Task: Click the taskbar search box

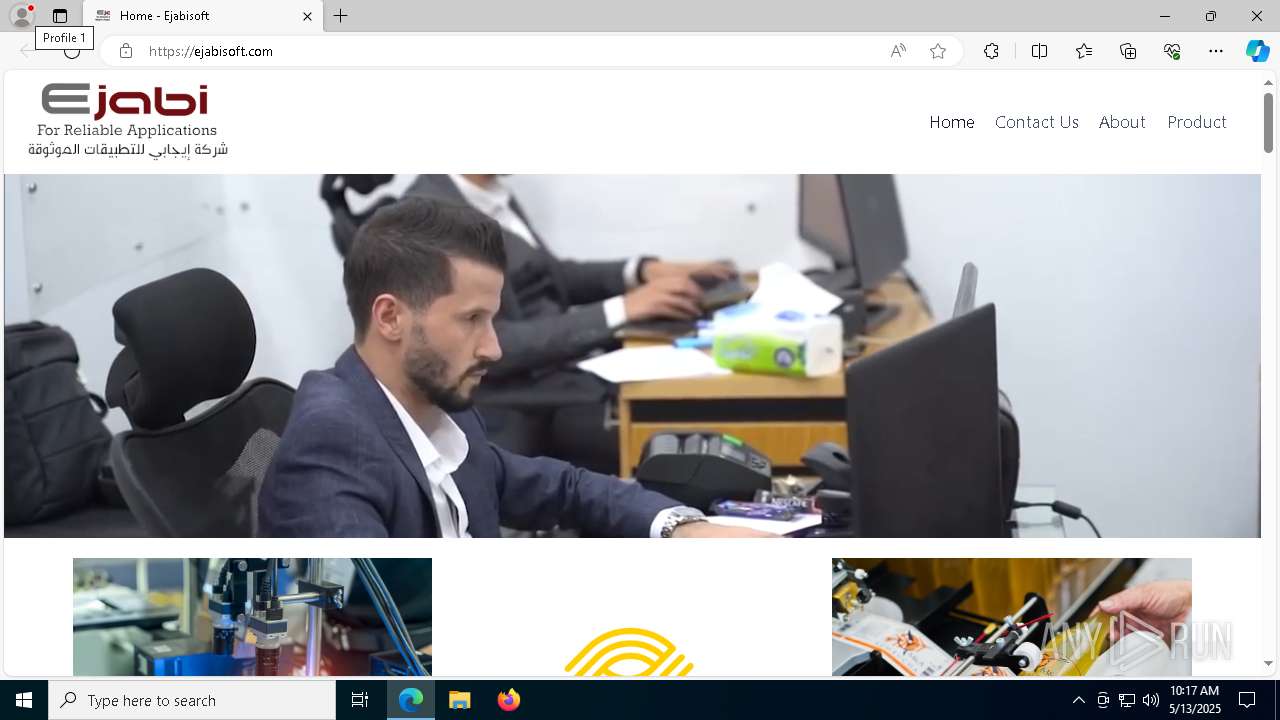Action: (x=192, y=700)
